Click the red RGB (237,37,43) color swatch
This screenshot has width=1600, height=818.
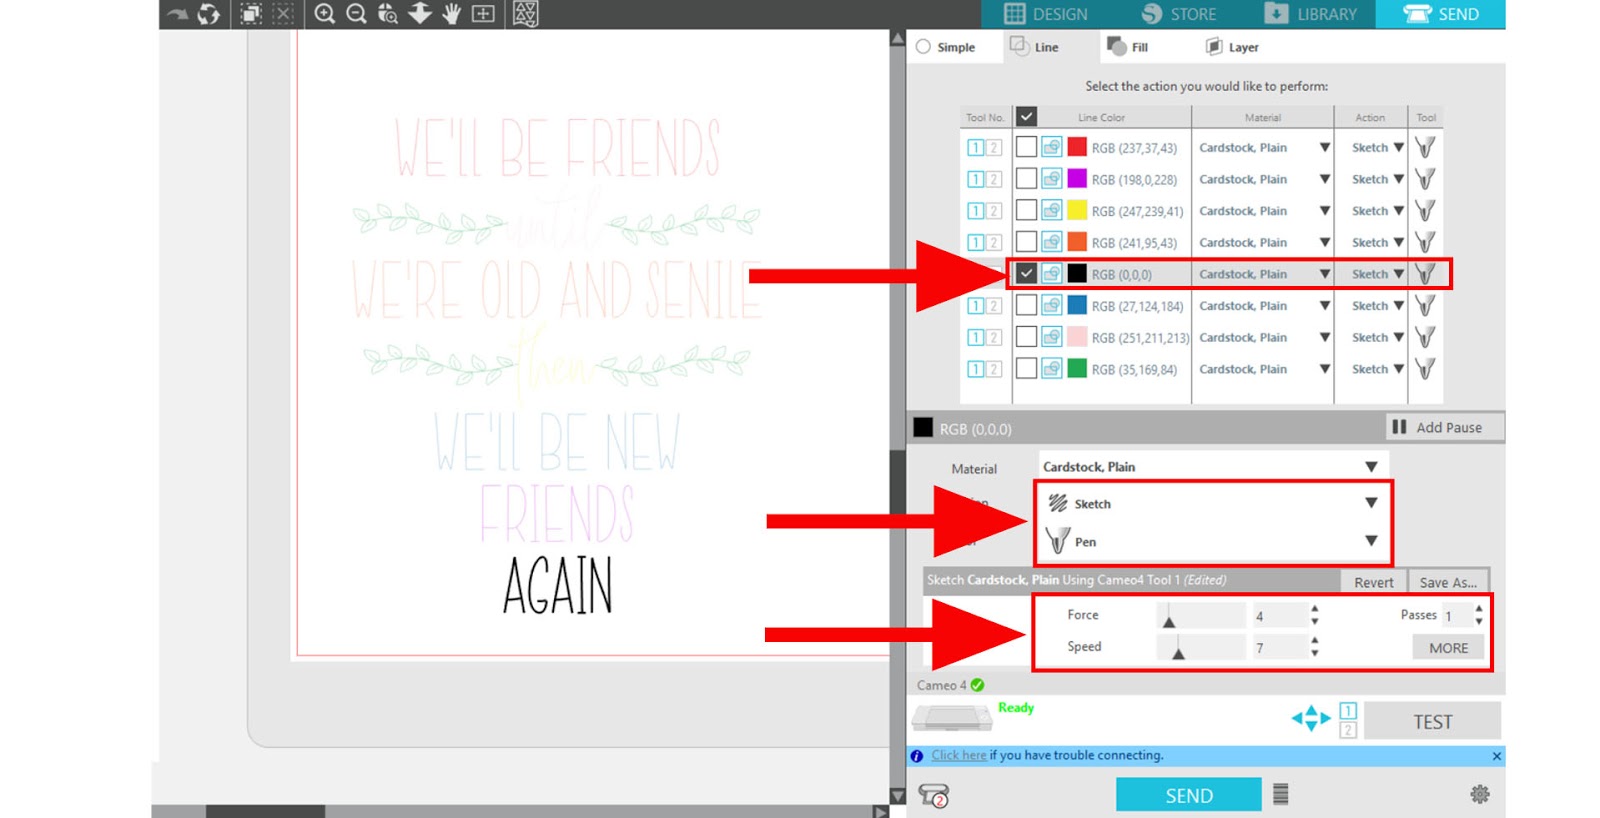click(1077, 147)
